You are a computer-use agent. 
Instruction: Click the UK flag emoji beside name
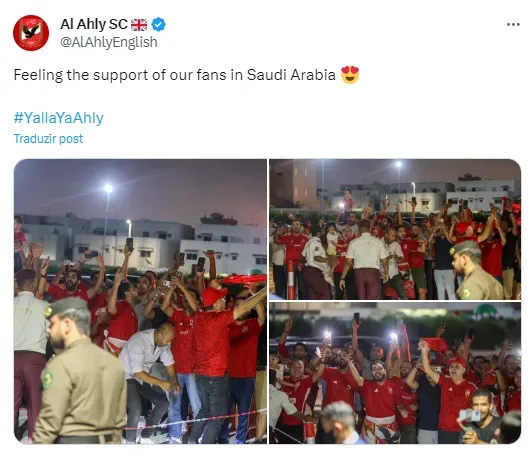(139, 25)
